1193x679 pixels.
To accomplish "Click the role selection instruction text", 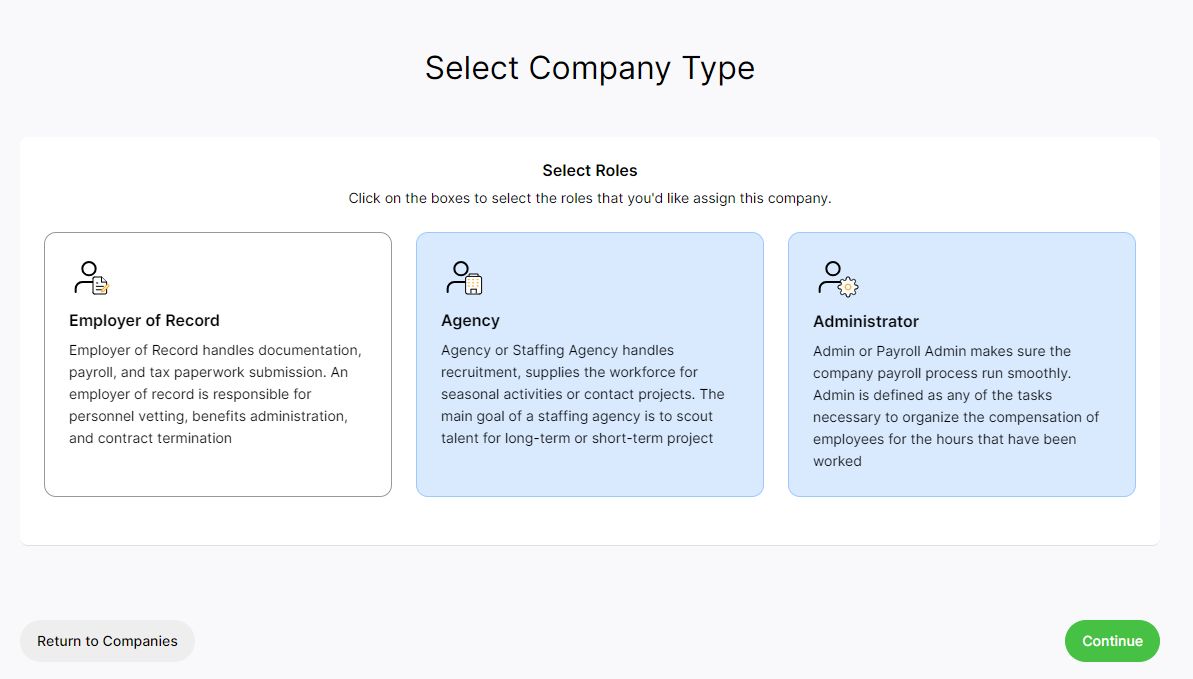I will (590, 198).
